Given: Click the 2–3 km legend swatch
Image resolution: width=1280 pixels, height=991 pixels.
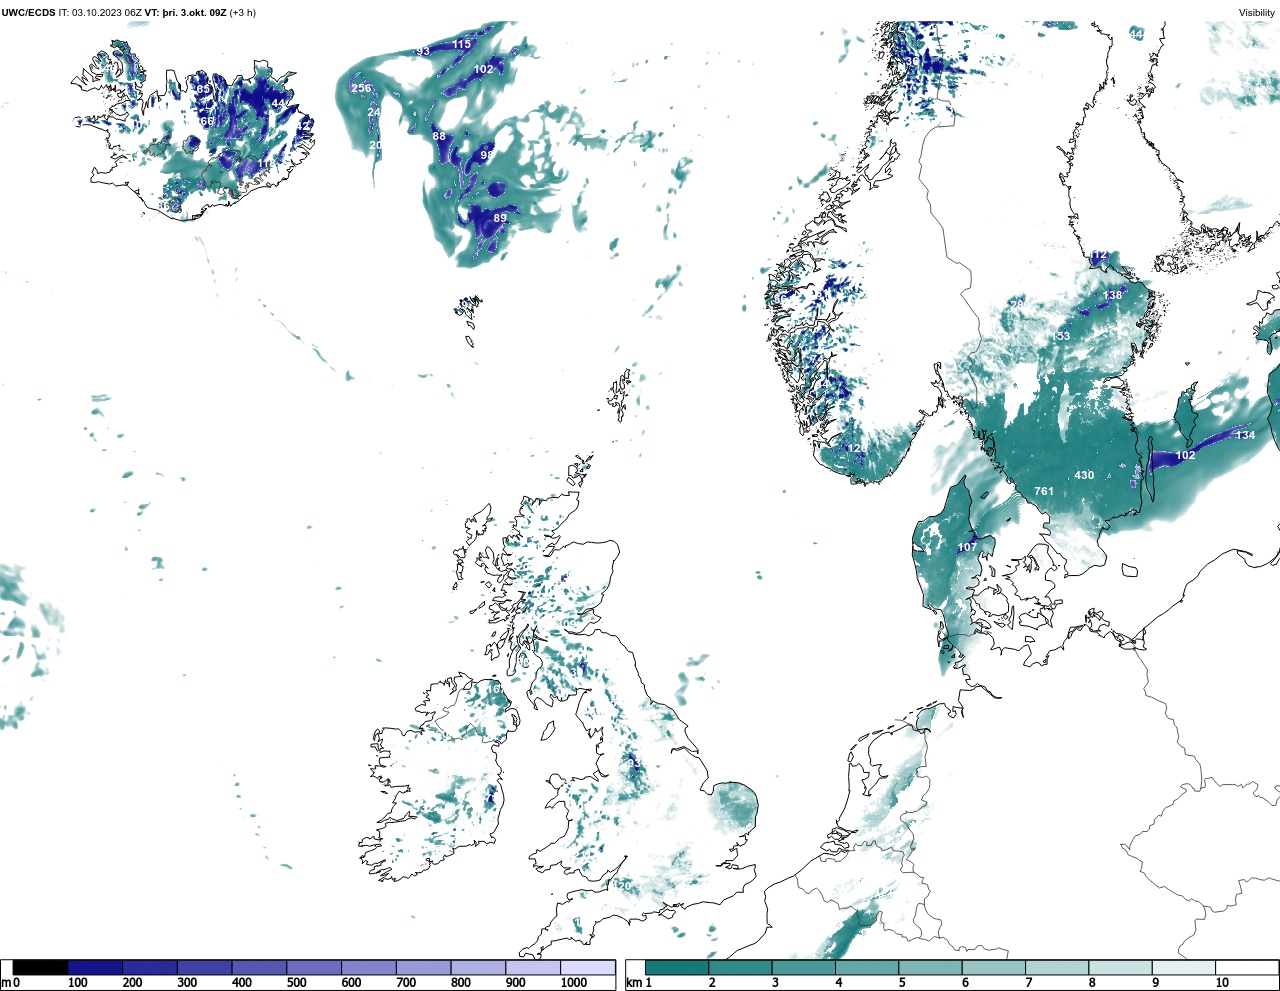Looking at the screenshot, I should point(741,967).
